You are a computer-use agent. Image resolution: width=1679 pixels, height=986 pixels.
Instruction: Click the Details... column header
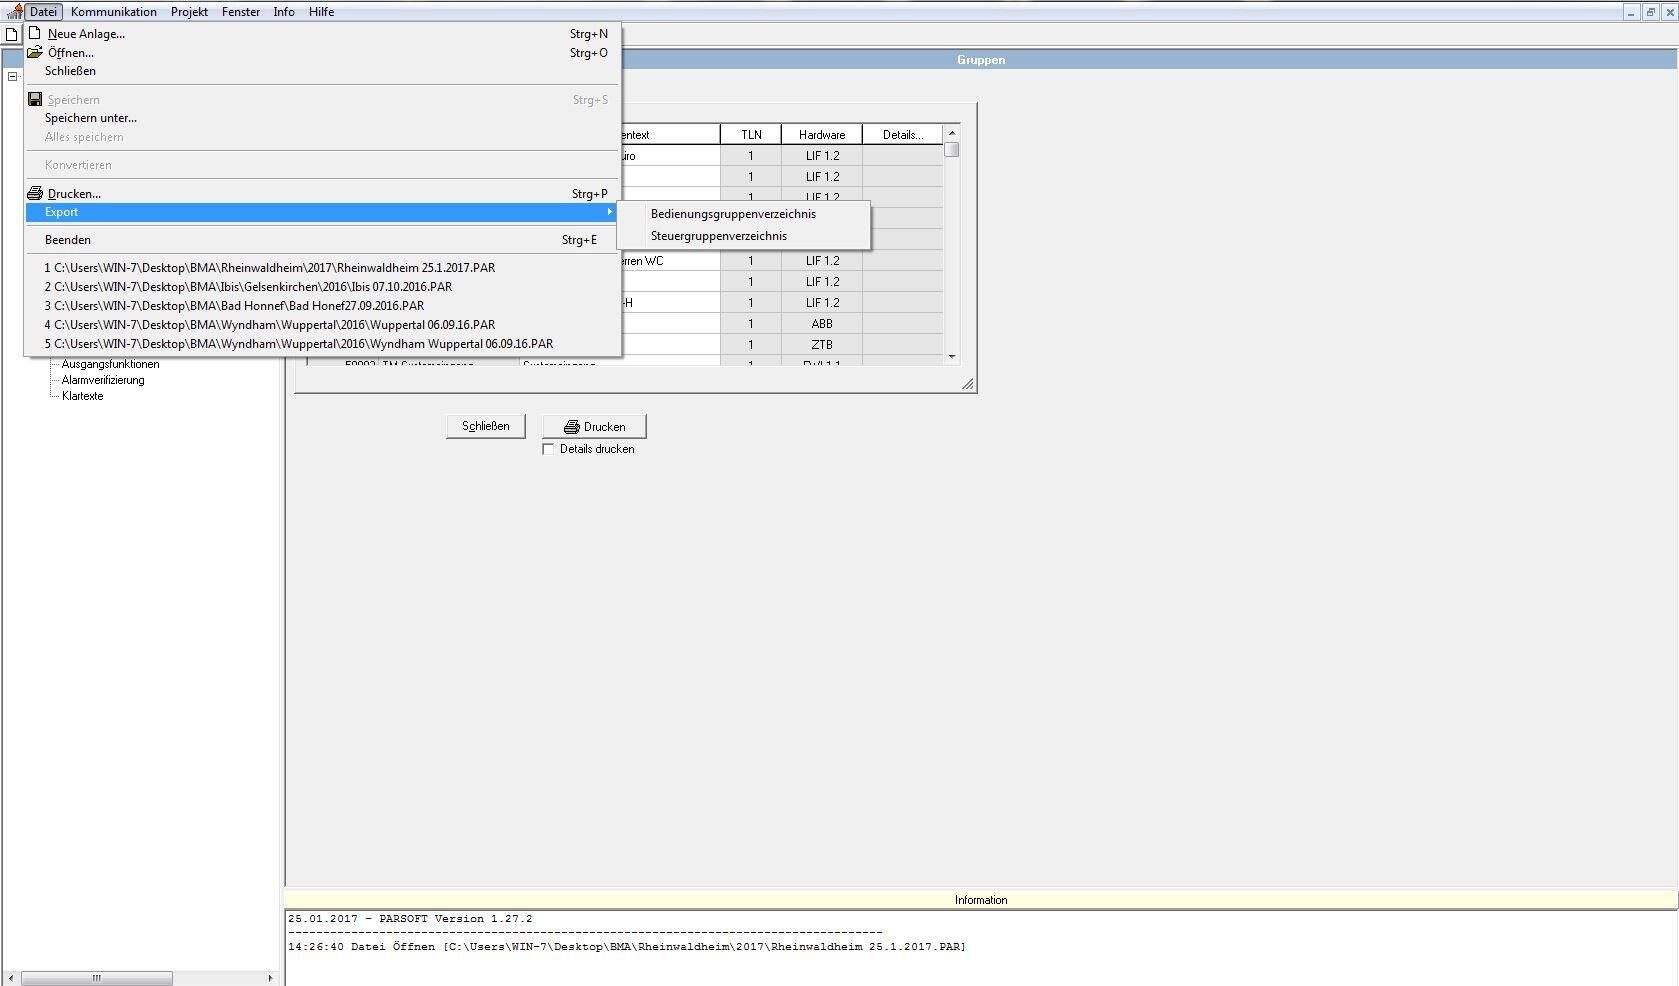(902, 135)
